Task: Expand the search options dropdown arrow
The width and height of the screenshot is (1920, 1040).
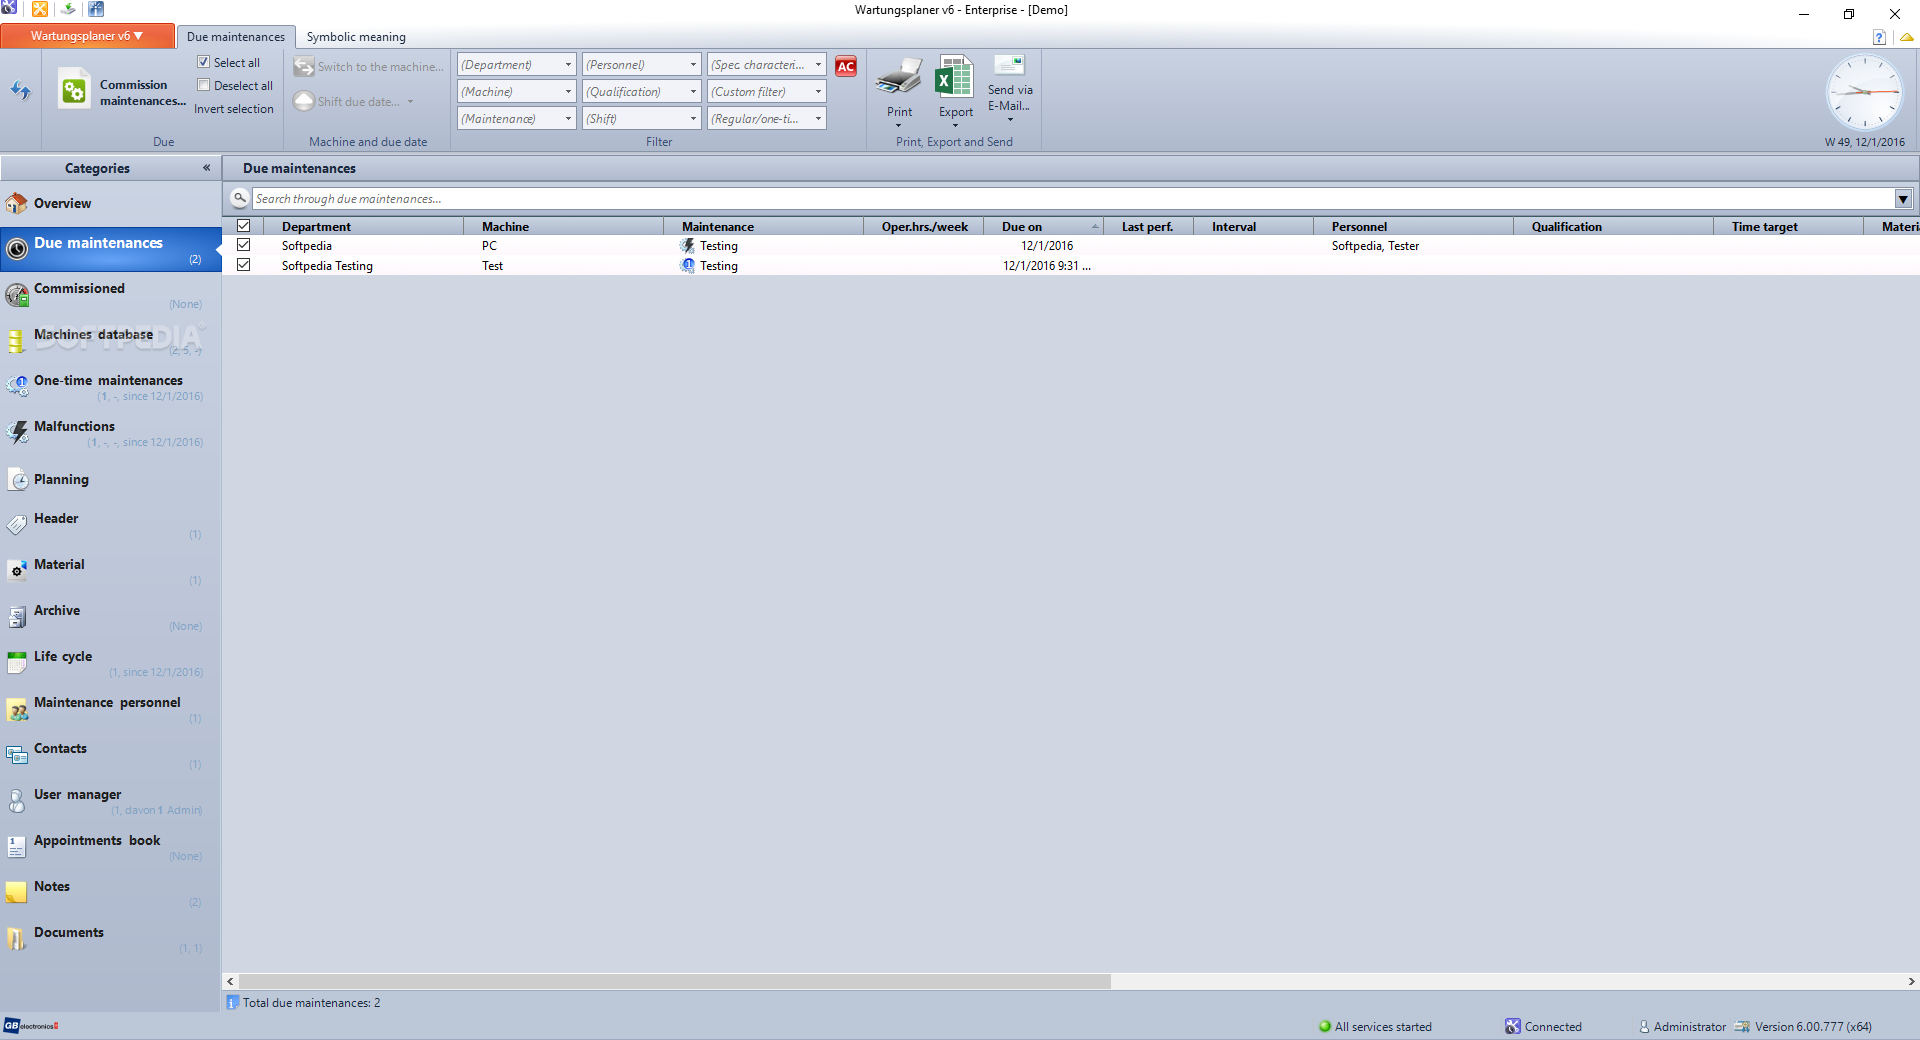Action: tap(1903, 199)
